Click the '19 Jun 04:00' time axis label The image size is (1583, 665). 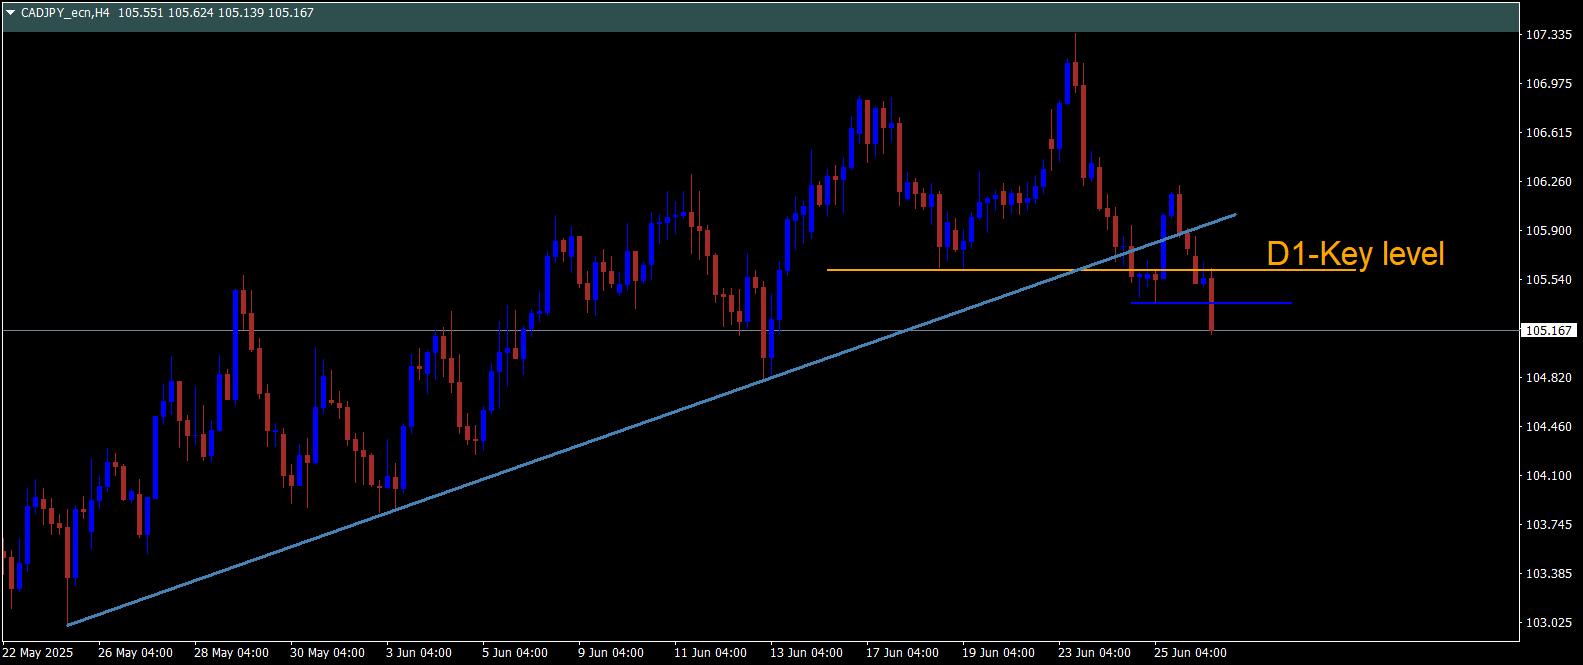point(999,653)
